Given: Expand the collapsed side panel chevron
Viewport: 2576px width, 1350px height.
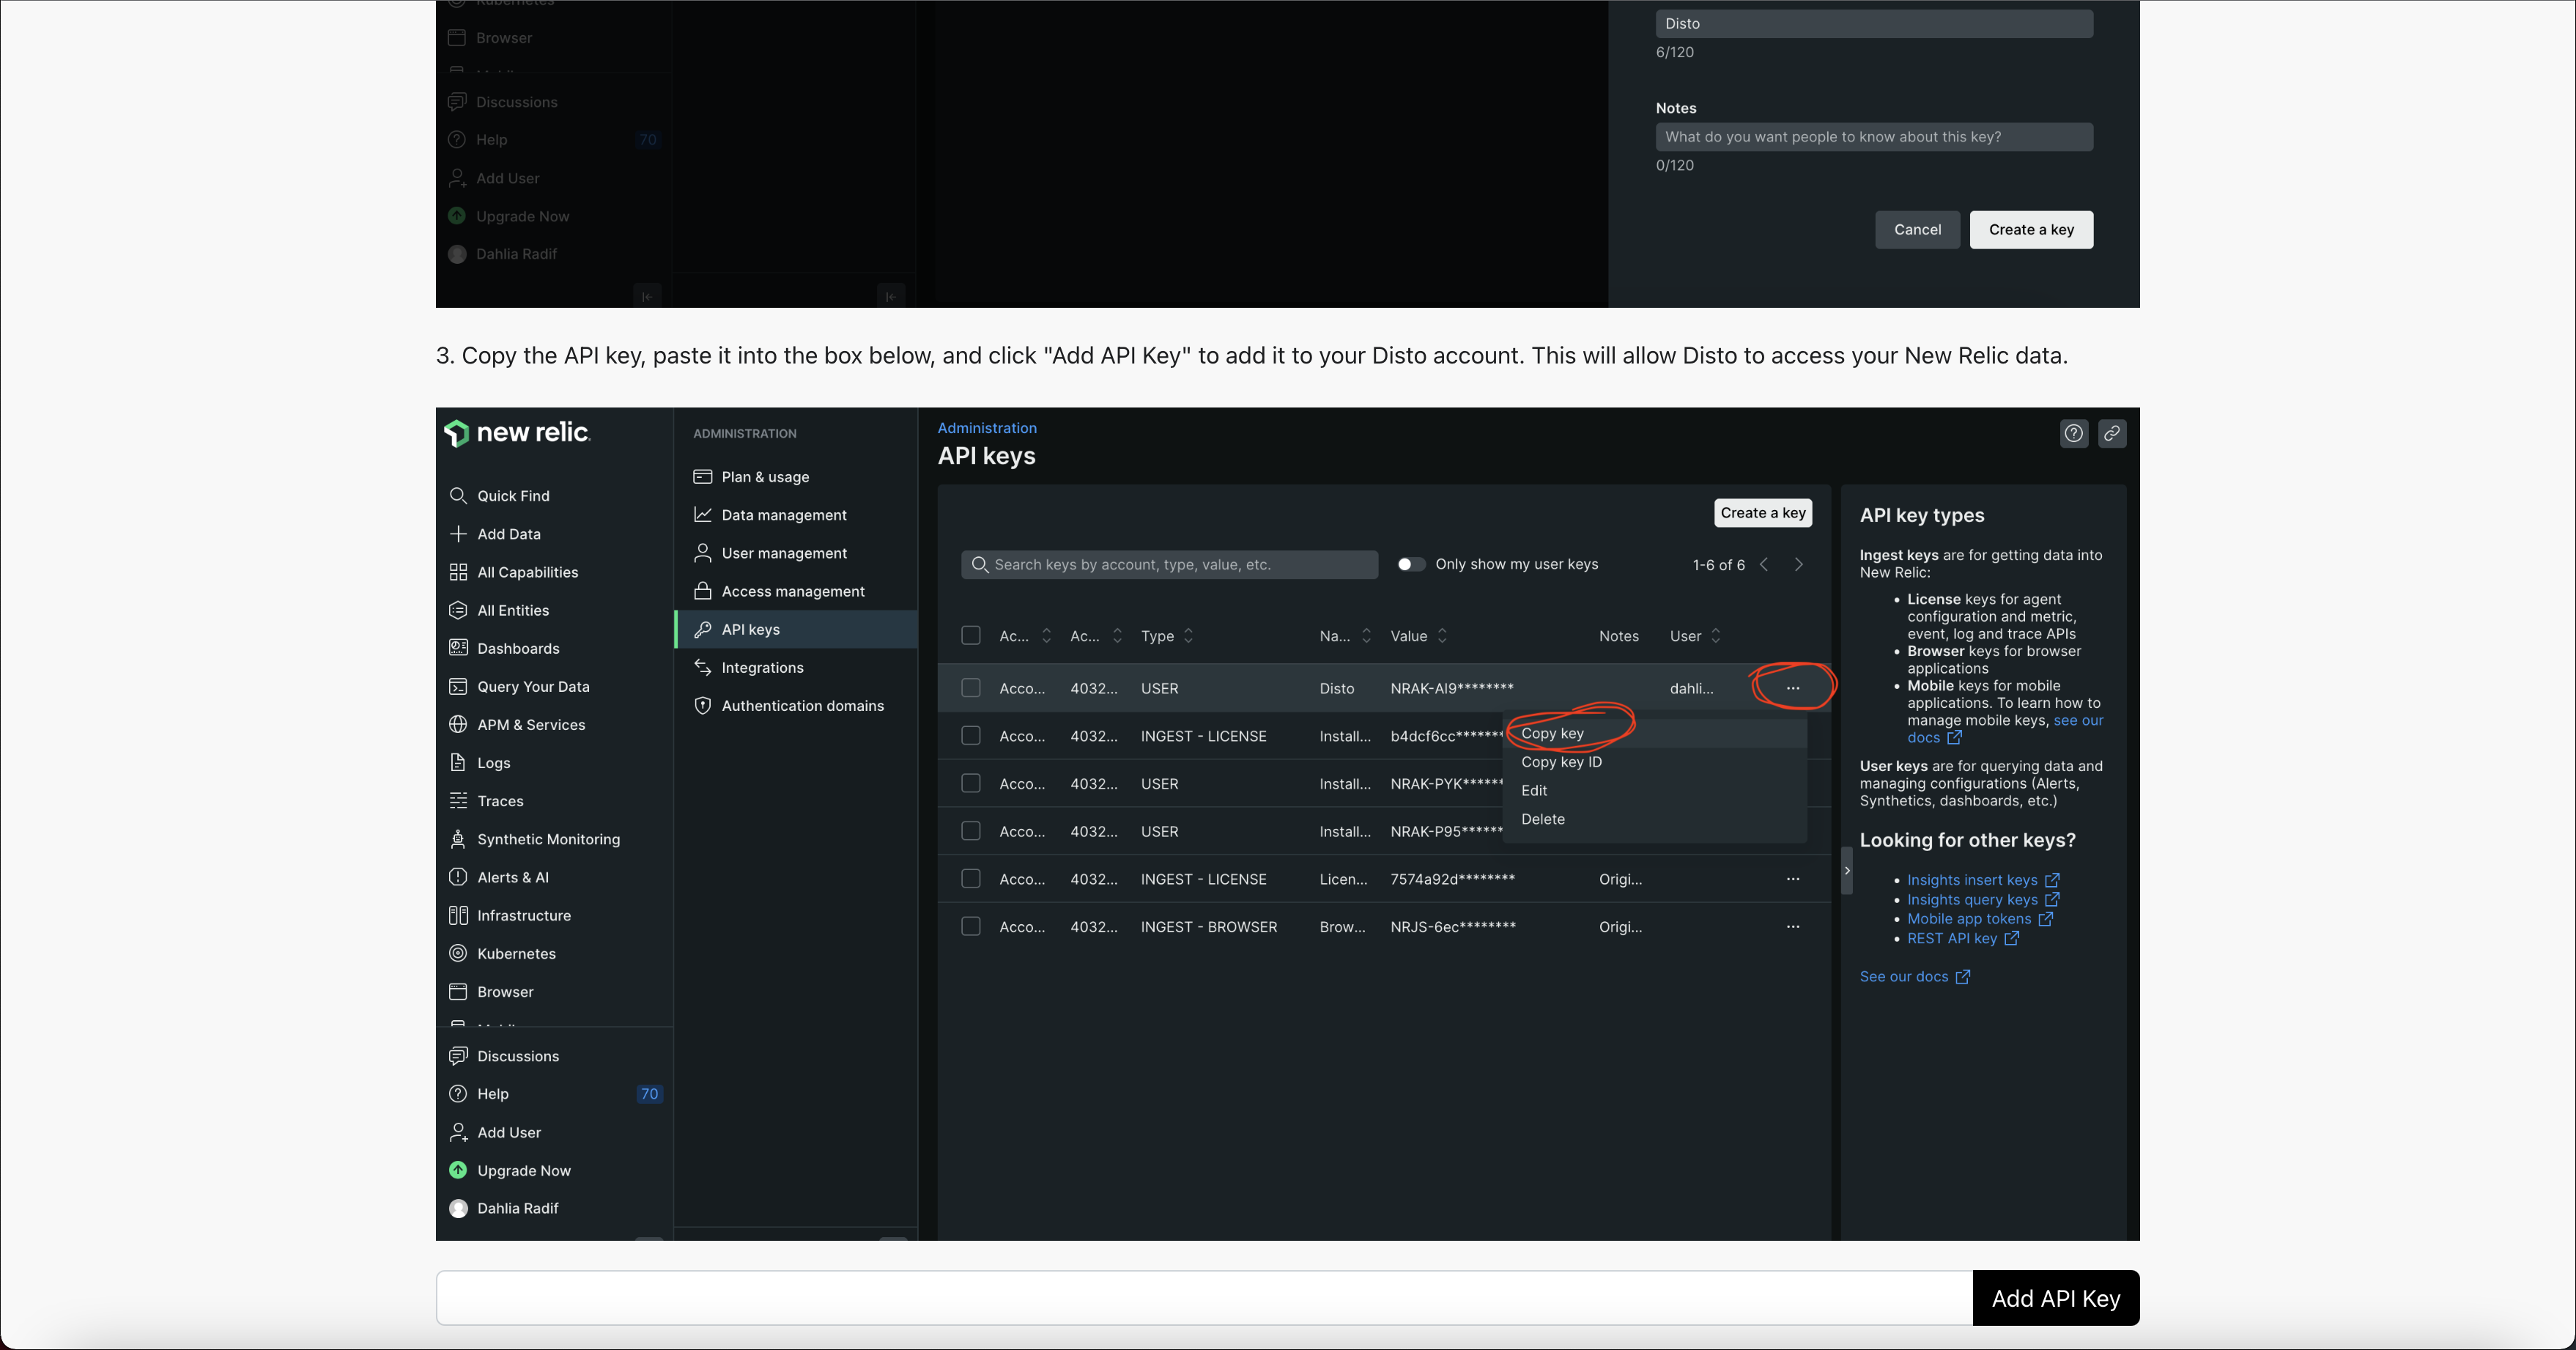Looking at the screenshot, I should tap(1846, 871).
